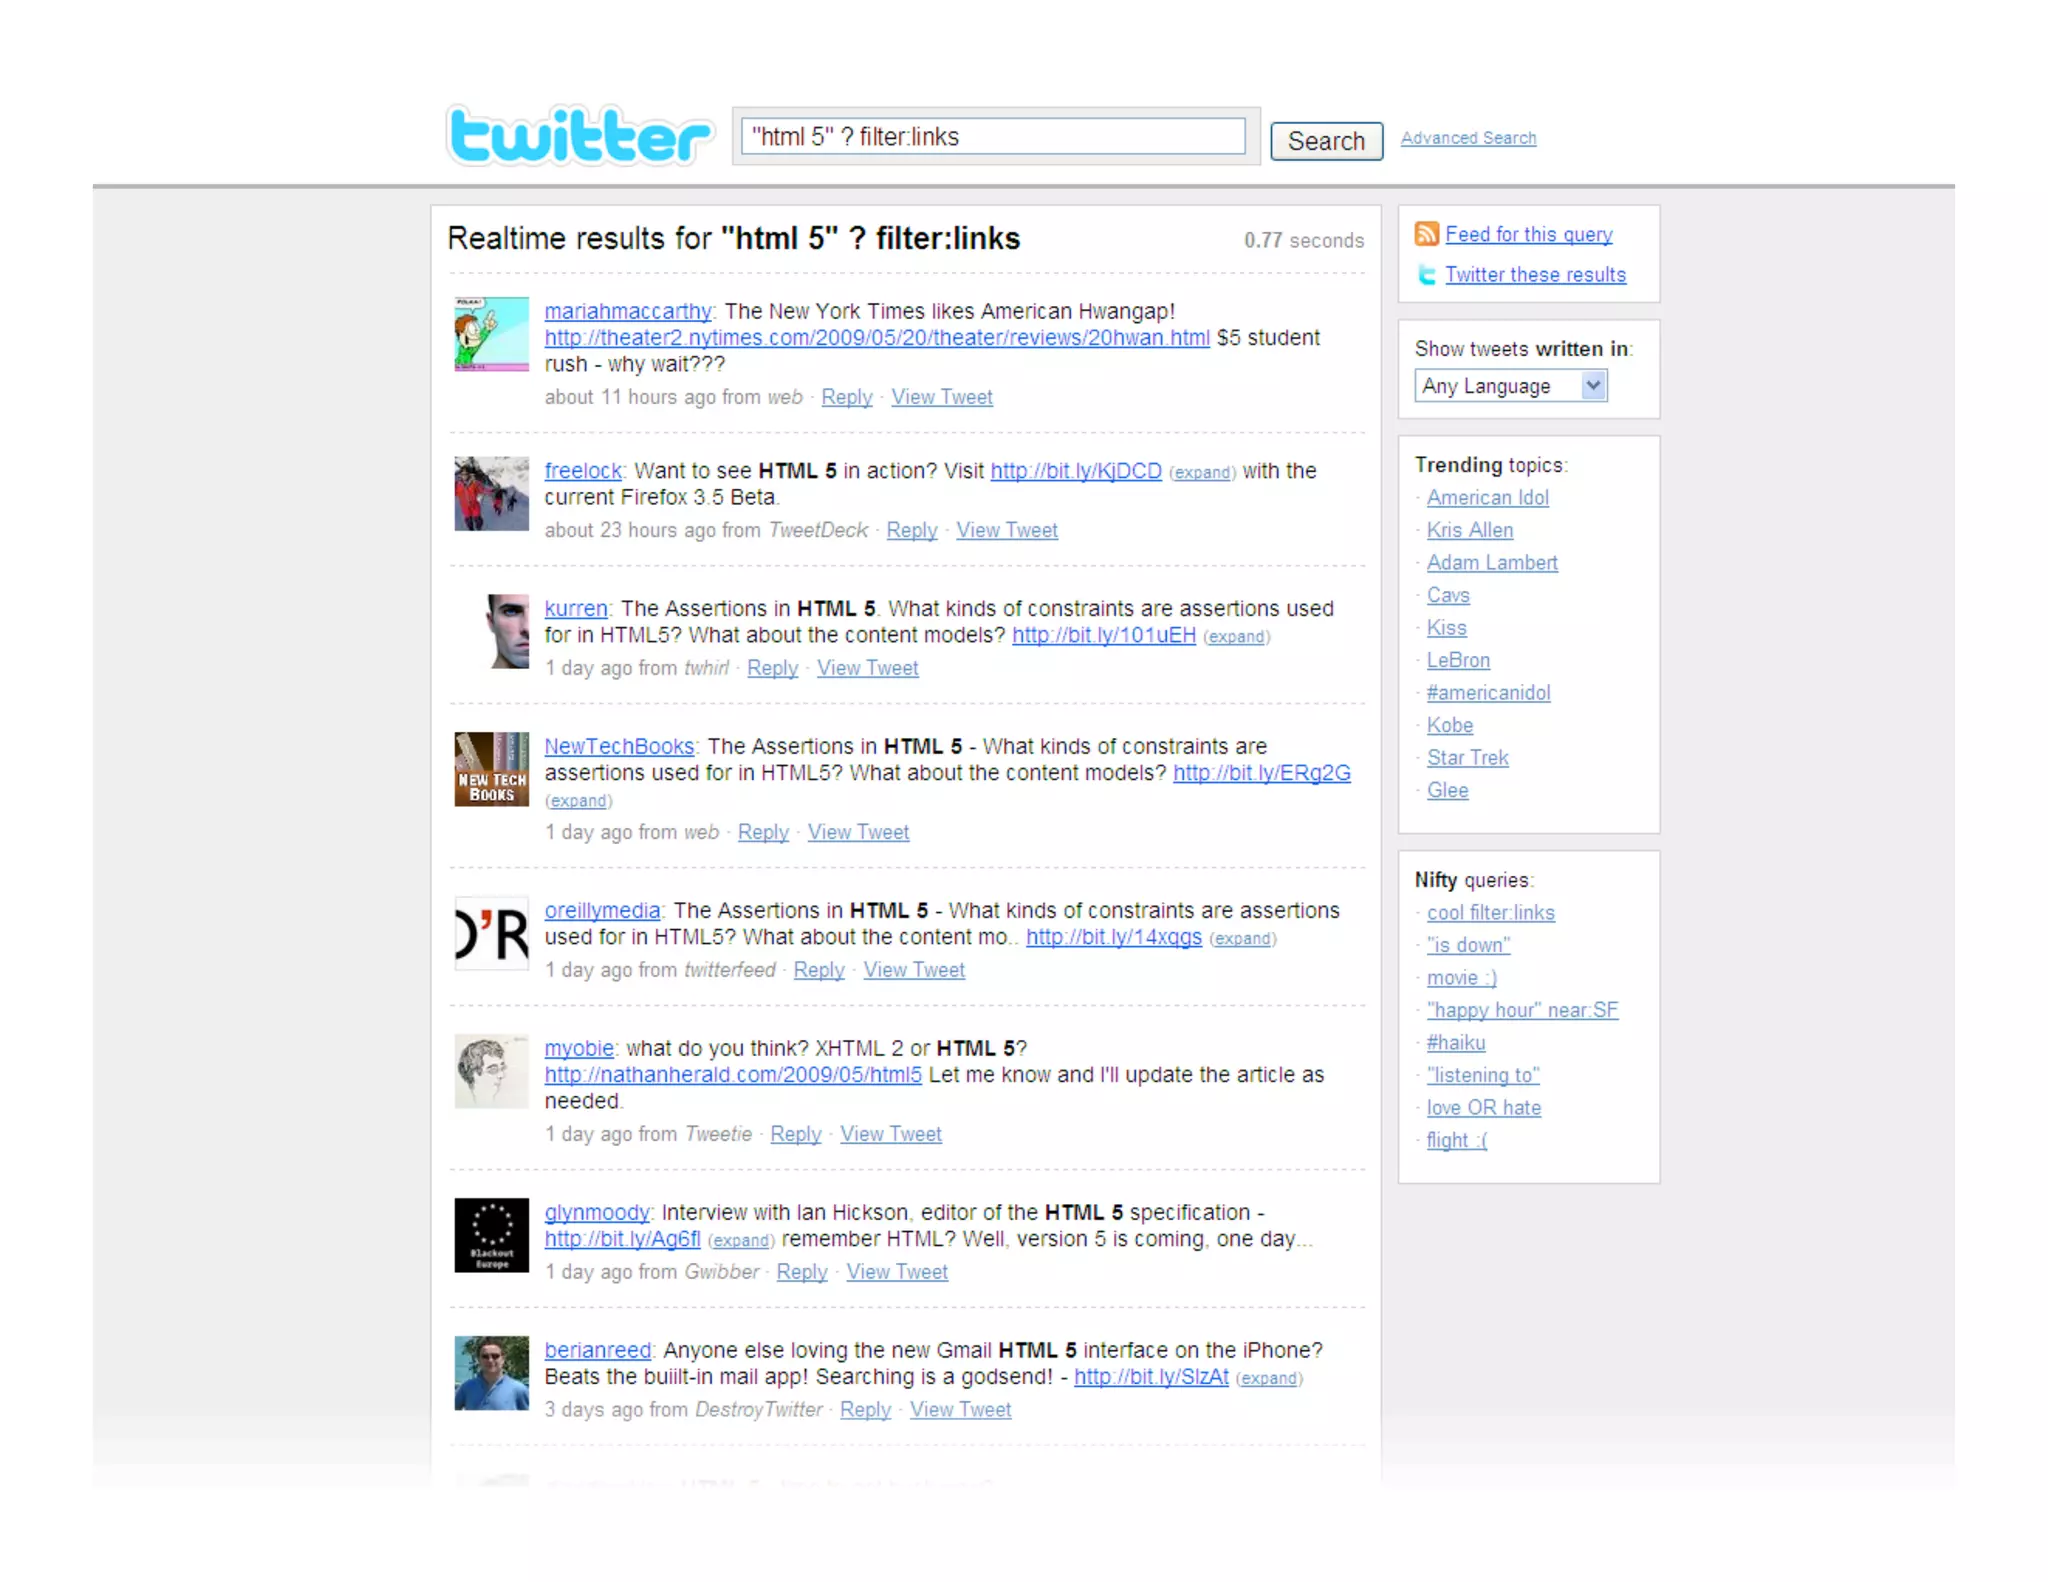
Task: View Tweet from glynmoody
Action: pyautogui.click(x=897, y=1272)
